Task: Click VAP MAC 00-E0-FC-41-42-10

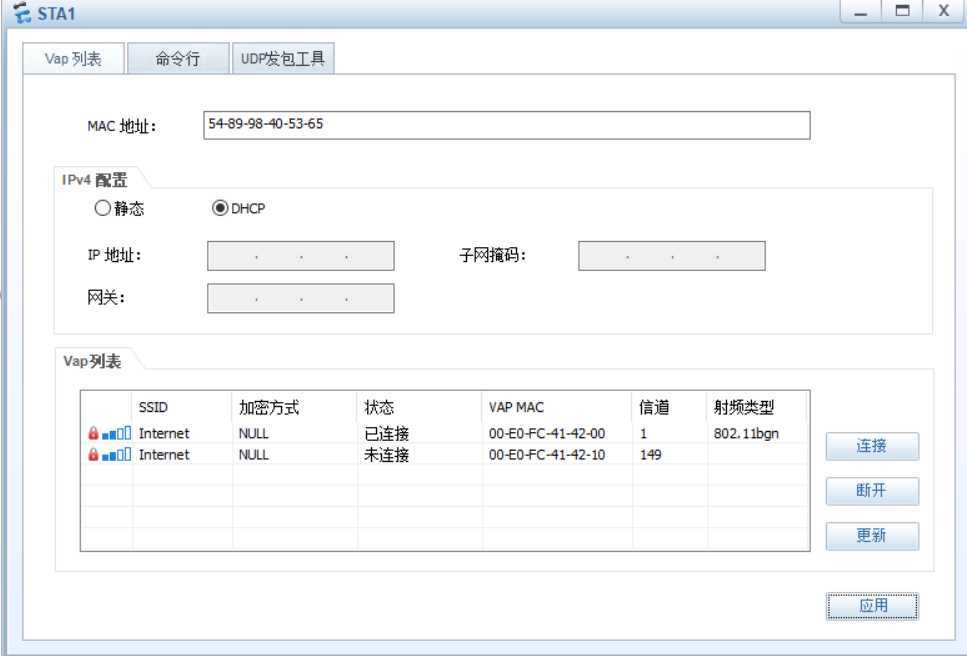Action: tap(547, 454)
